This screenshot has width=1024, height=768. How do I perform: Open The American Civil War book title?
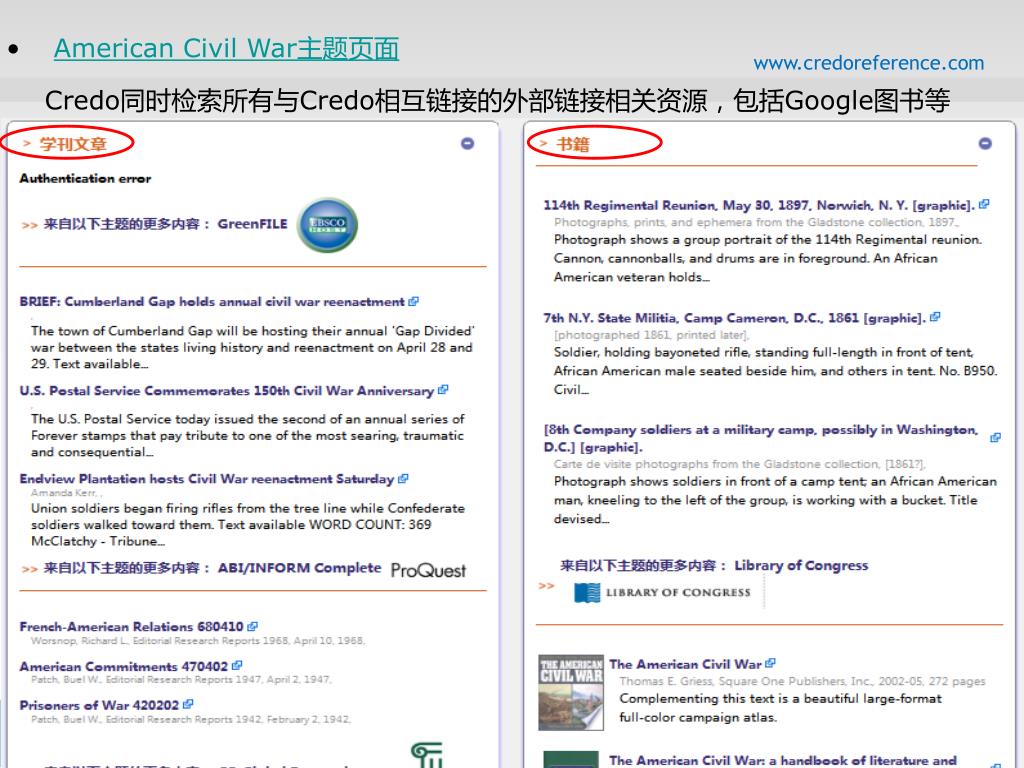click(x=686, y=664)
